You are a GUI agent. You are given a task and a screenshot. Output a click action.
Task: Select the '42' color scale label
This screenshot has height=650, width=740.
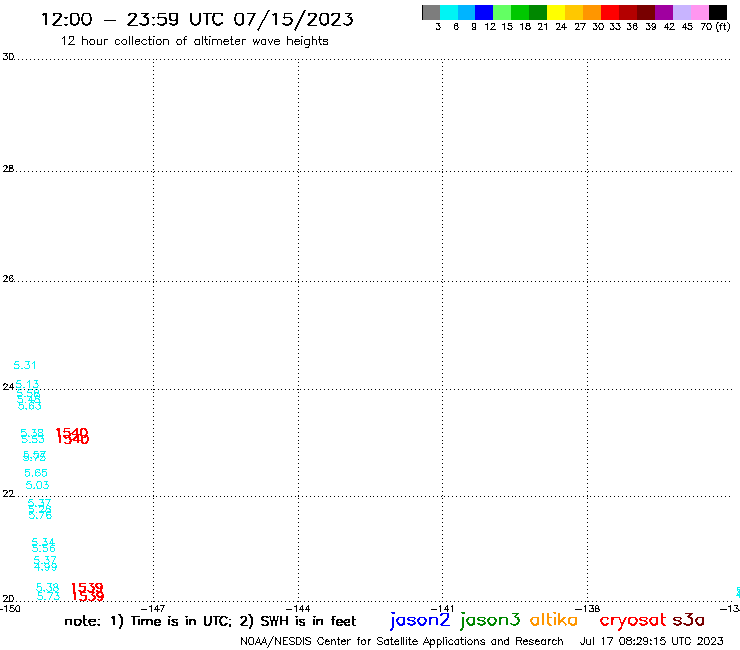click(x=669, y=27)
